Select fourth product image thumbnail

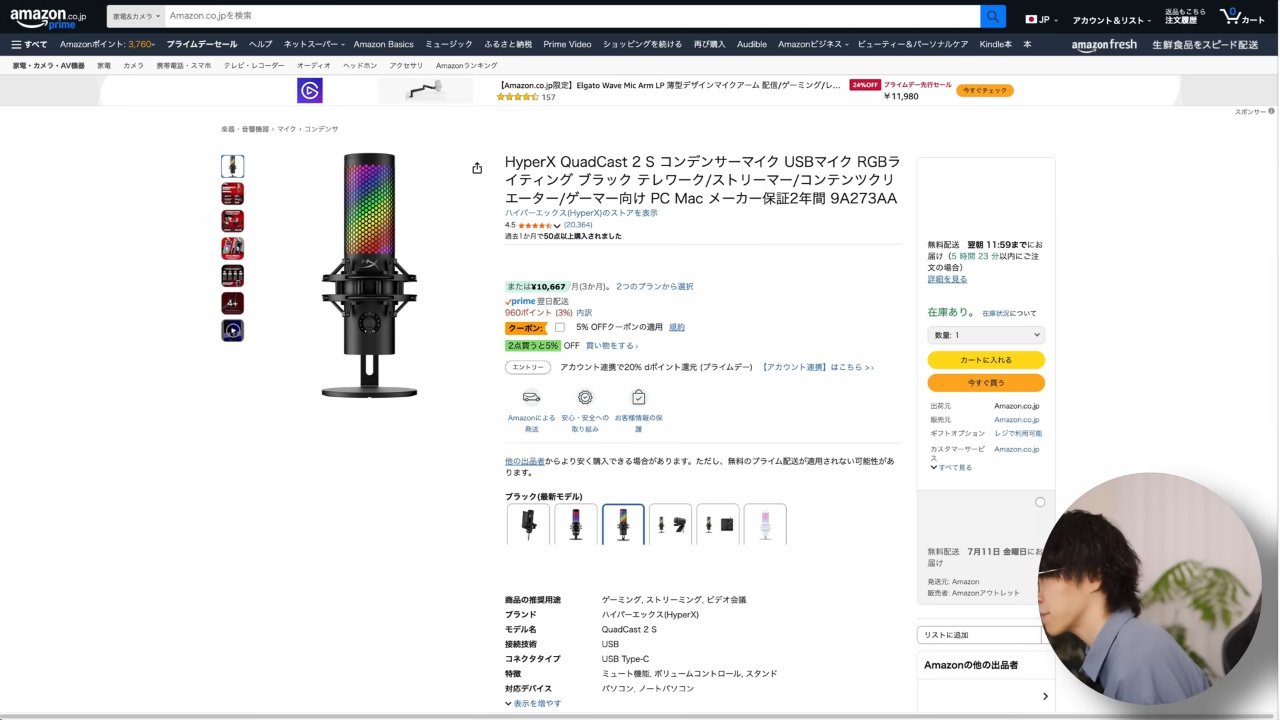tap(232, 248)
